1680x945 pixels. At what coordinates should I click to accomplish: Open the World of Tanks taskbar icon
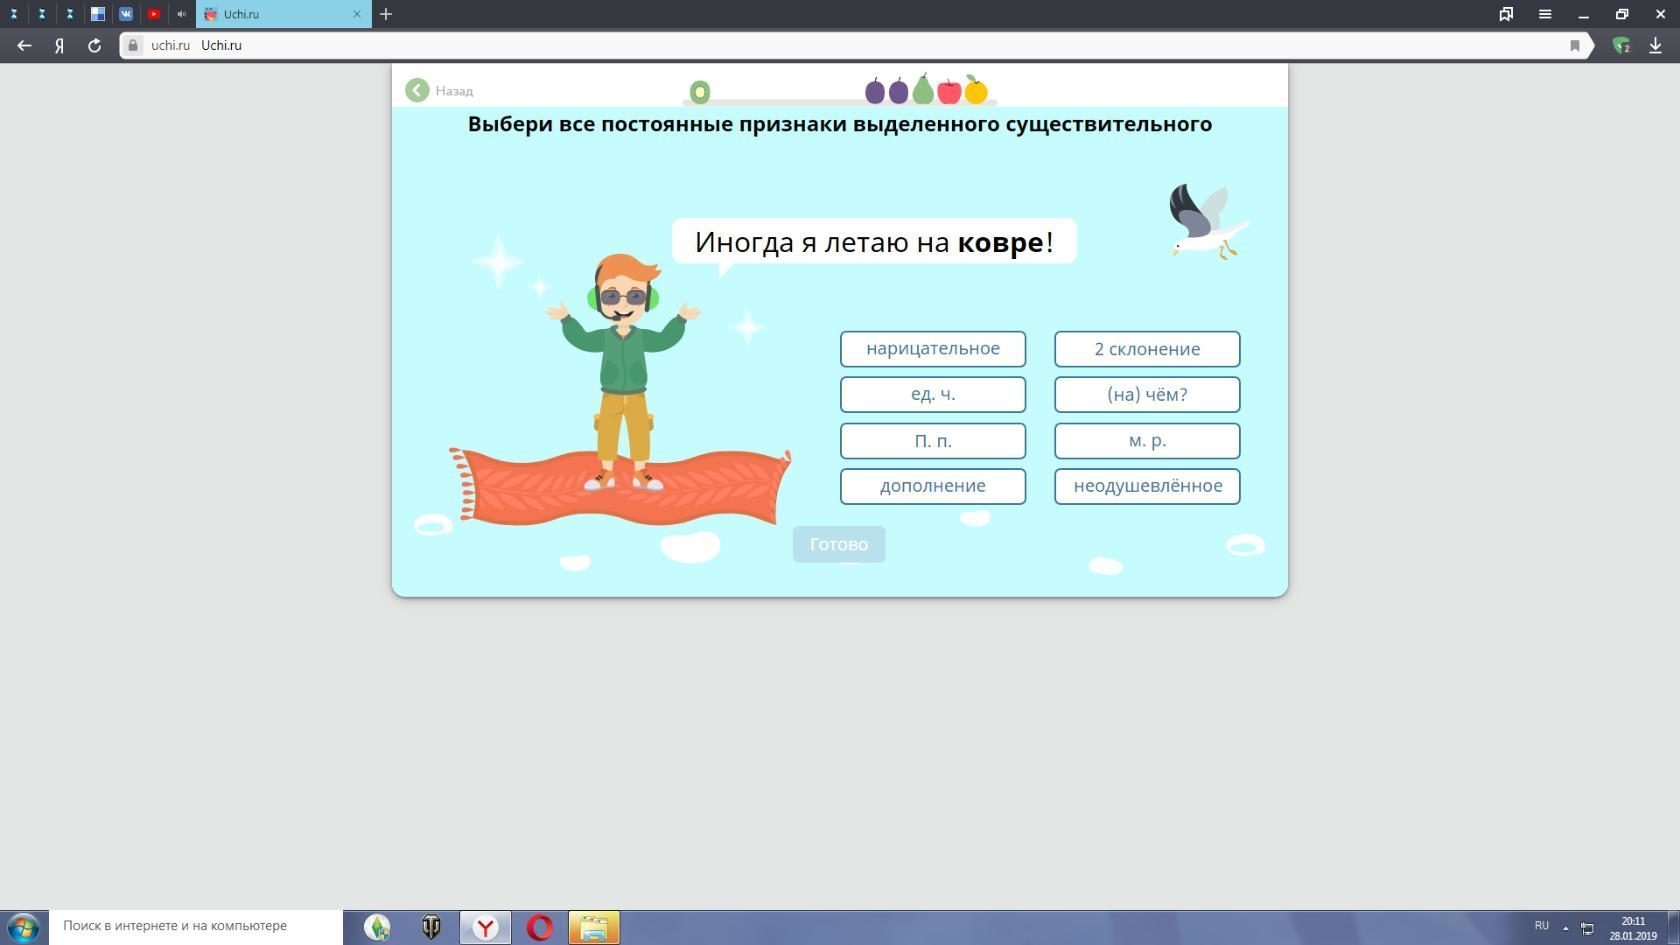(431, 927)
